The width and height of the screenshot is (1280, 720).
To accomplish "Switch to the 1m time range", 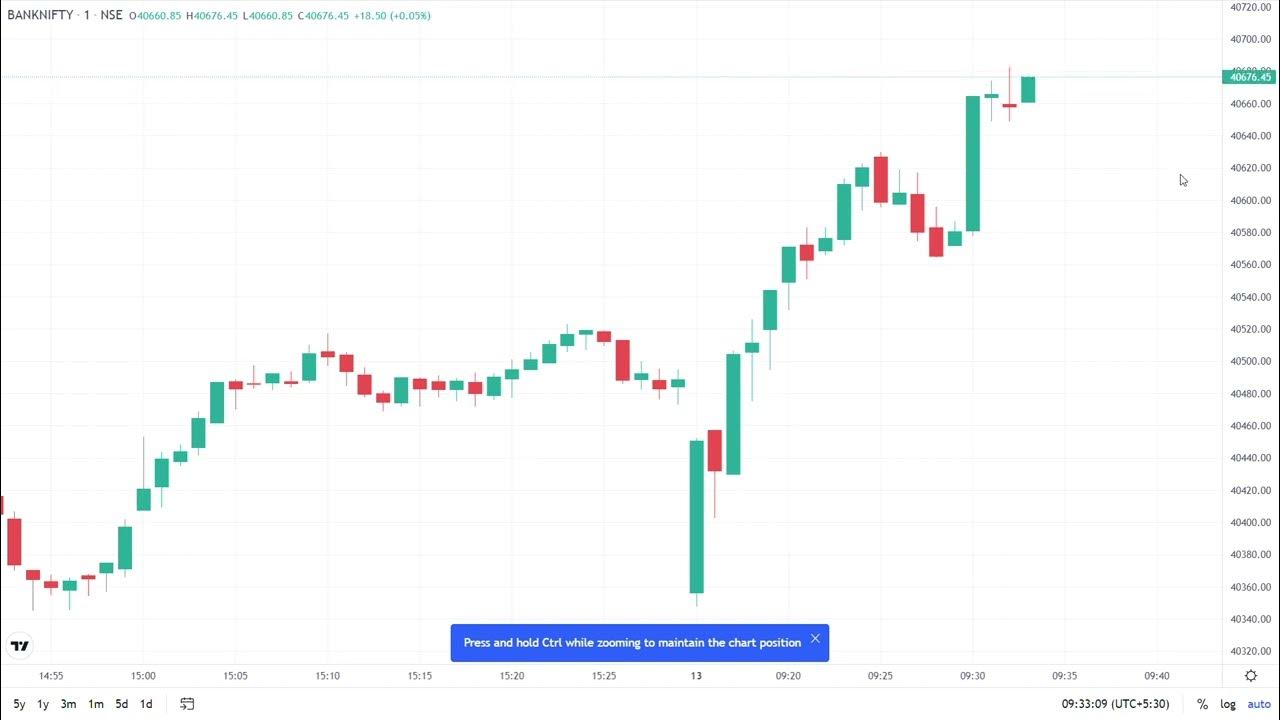I will tap(95, 704).
